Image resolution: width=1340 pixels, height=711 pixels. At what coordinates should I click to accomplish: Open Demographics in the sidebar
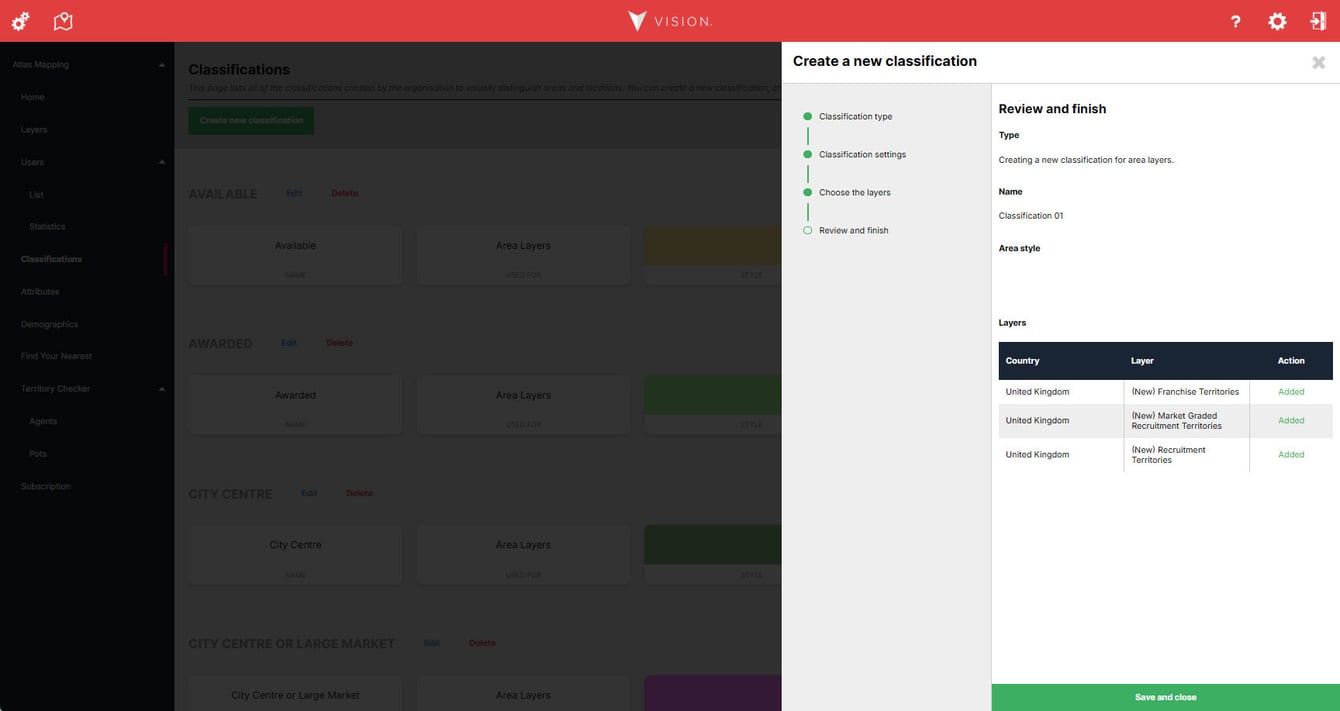pyautogui.click(x=49, y=324)
